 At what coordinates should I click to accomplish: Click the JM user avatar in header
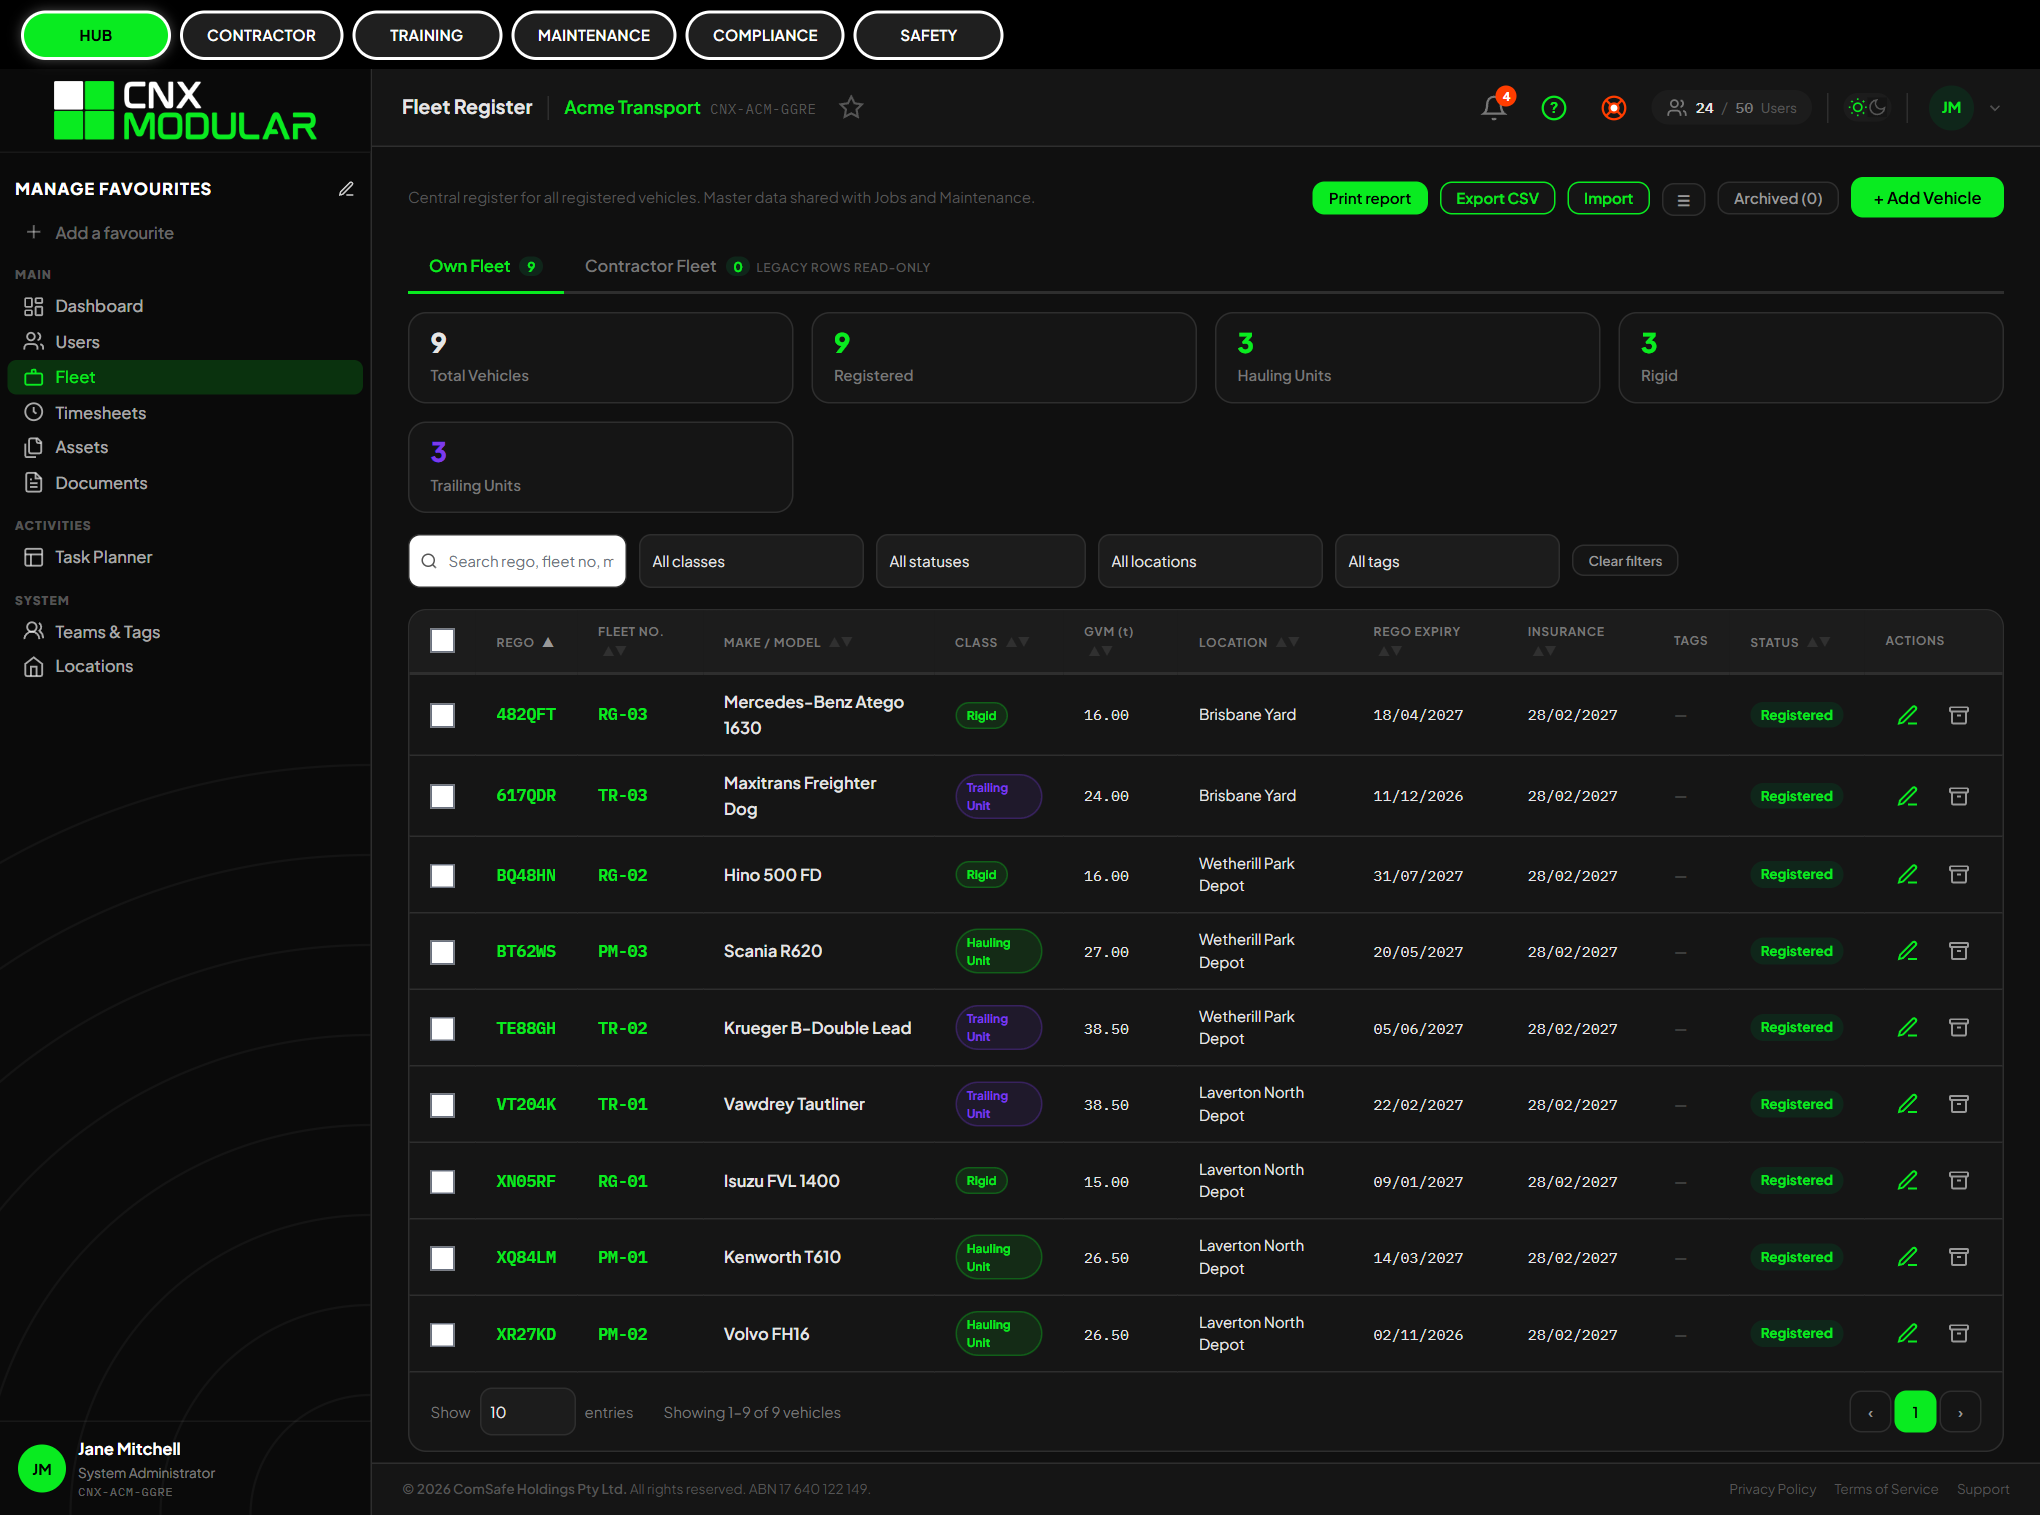[x=1950, y=108]
